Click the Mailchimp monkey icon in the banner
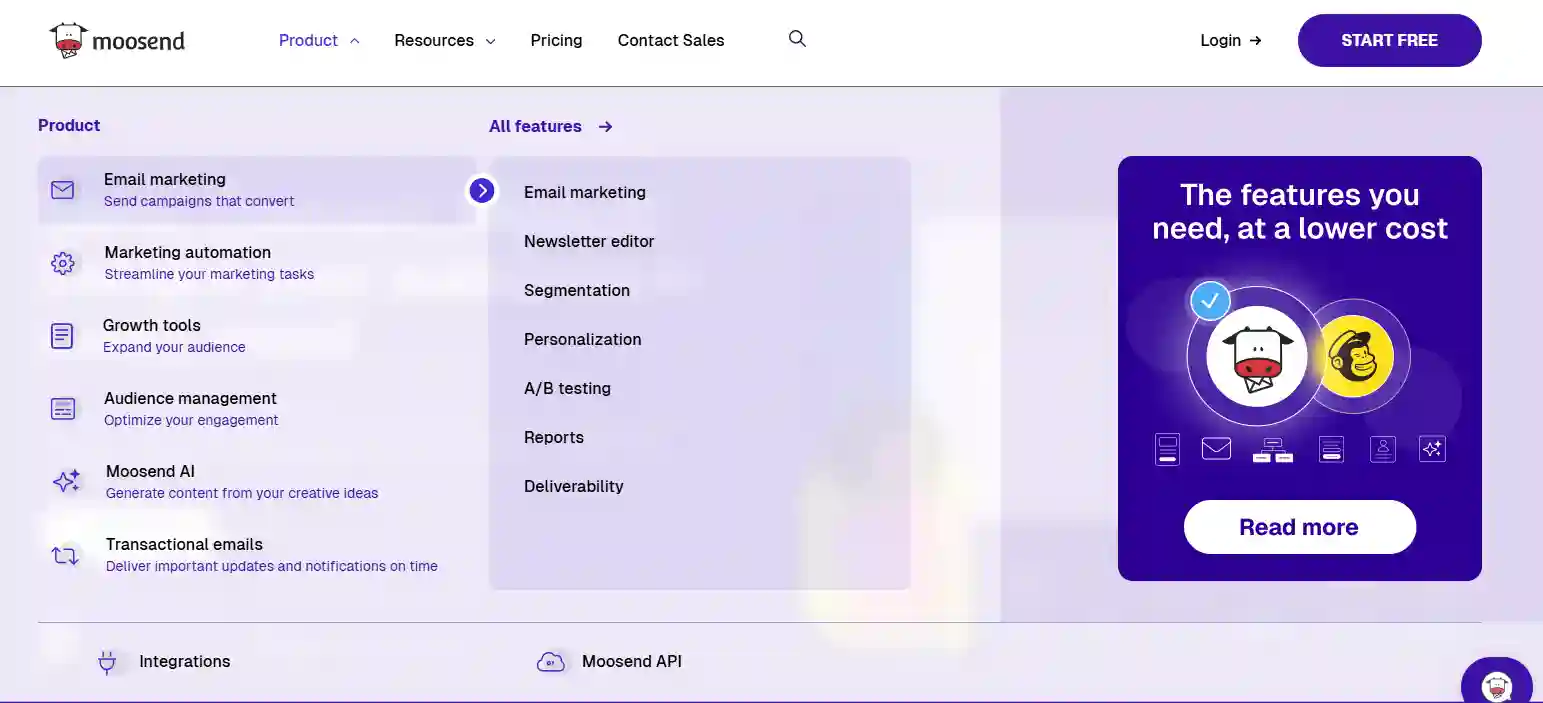This screenshot has width=1543, height=703. click(x=1353, y=356)
